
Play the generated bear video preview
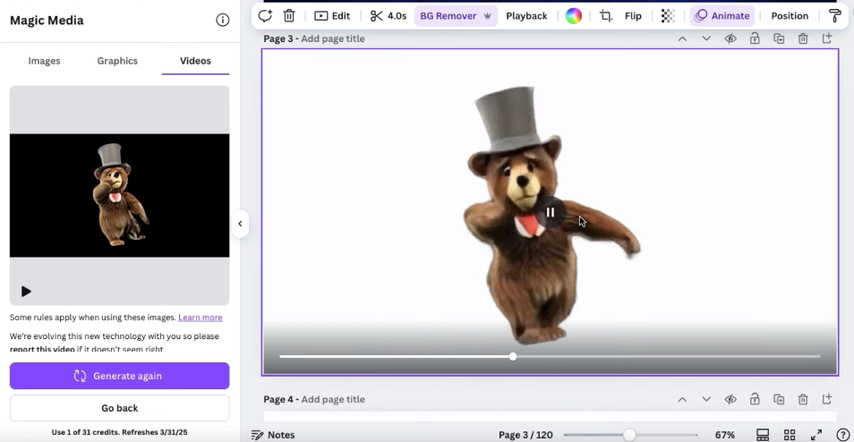(x=26, y=291)
